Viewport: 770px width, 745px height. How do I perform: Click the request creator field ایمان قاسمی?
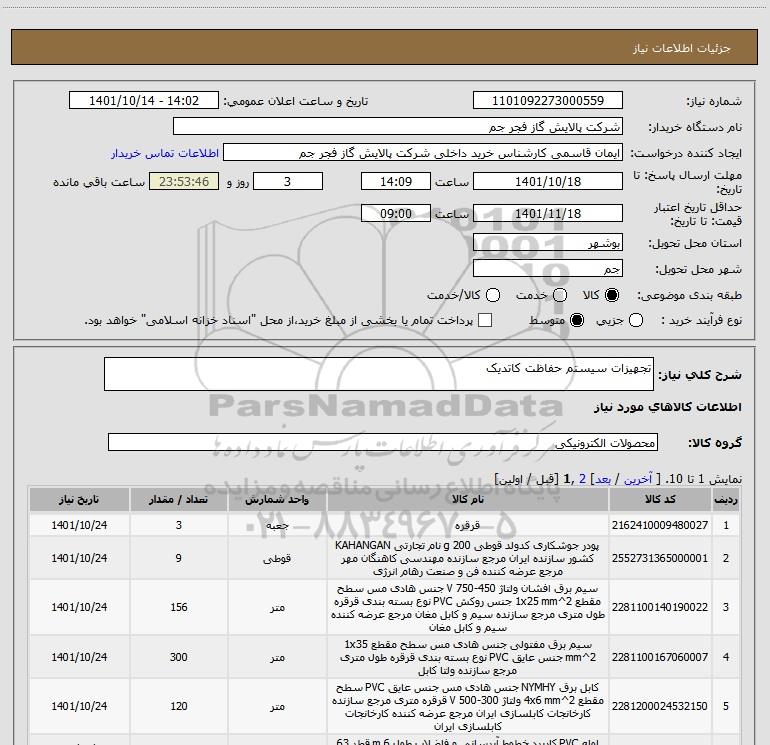point(423,152)
